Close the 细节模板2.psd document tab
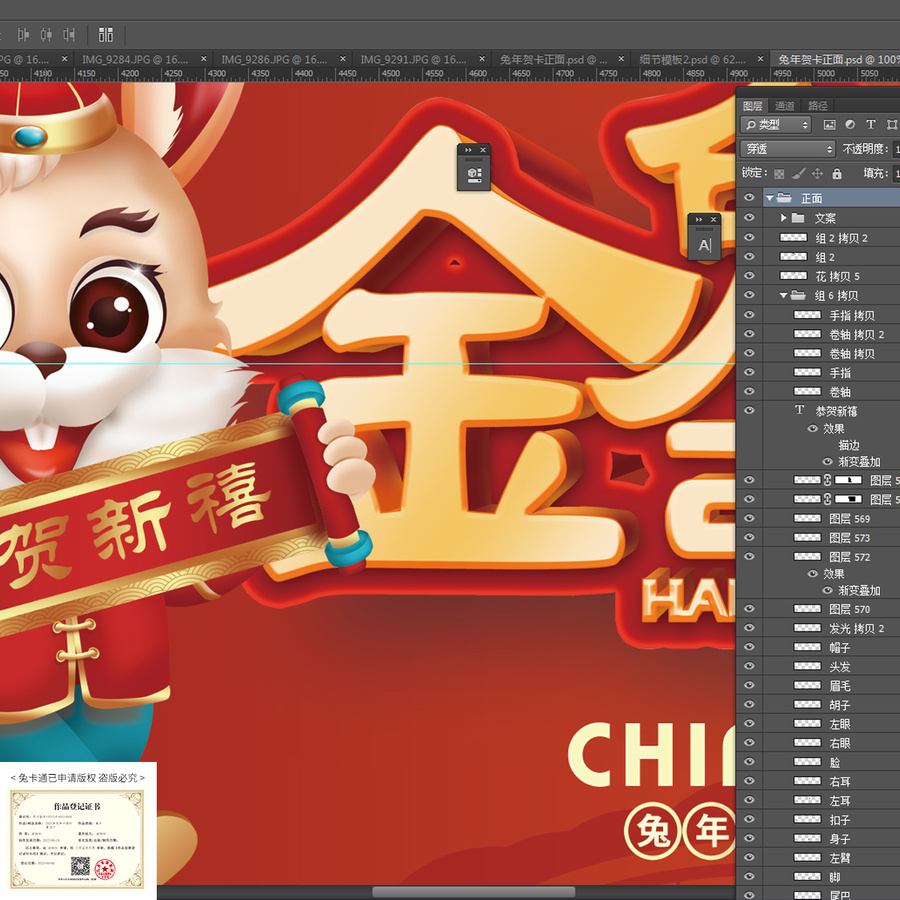The height and width of the screenshot is (900, 900). tap(761, 59)
